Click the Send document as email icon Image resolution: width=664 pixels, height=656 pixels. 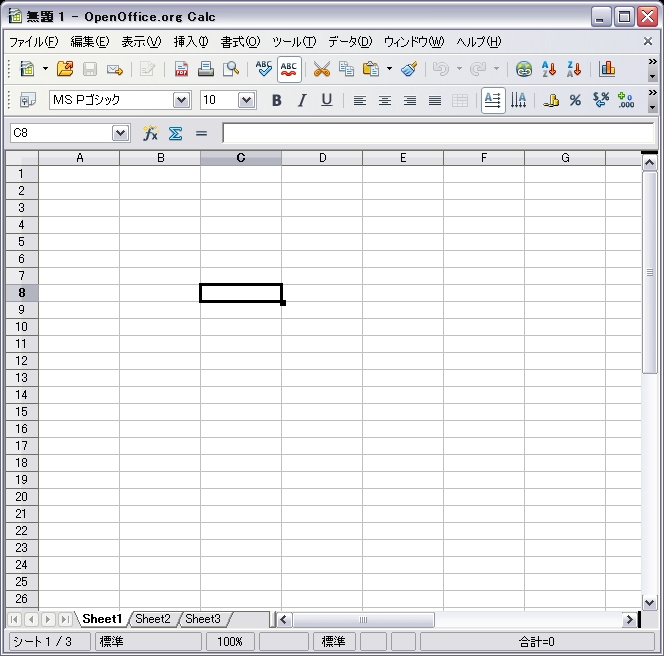(x=114, y=69)
